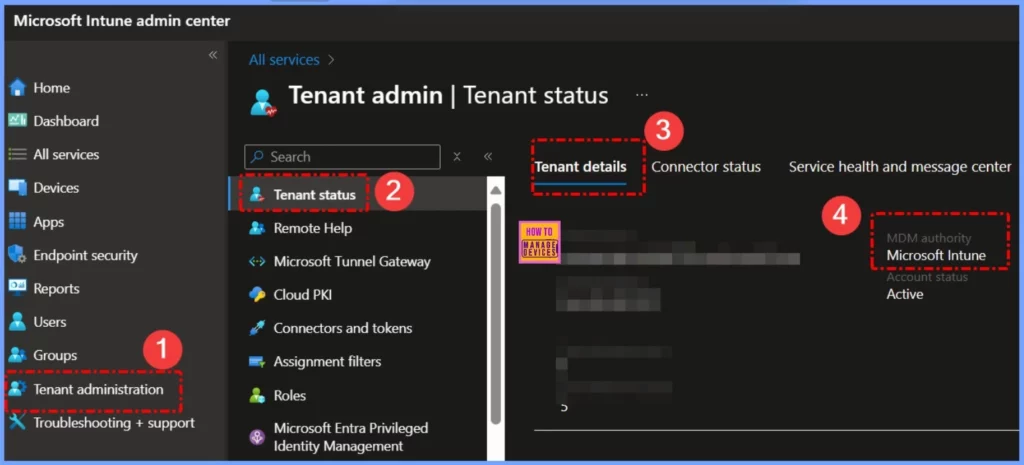The image size is (1024, 465).
Task: Click the Troubleshooting wrench icon
Action: click(18, 423)
